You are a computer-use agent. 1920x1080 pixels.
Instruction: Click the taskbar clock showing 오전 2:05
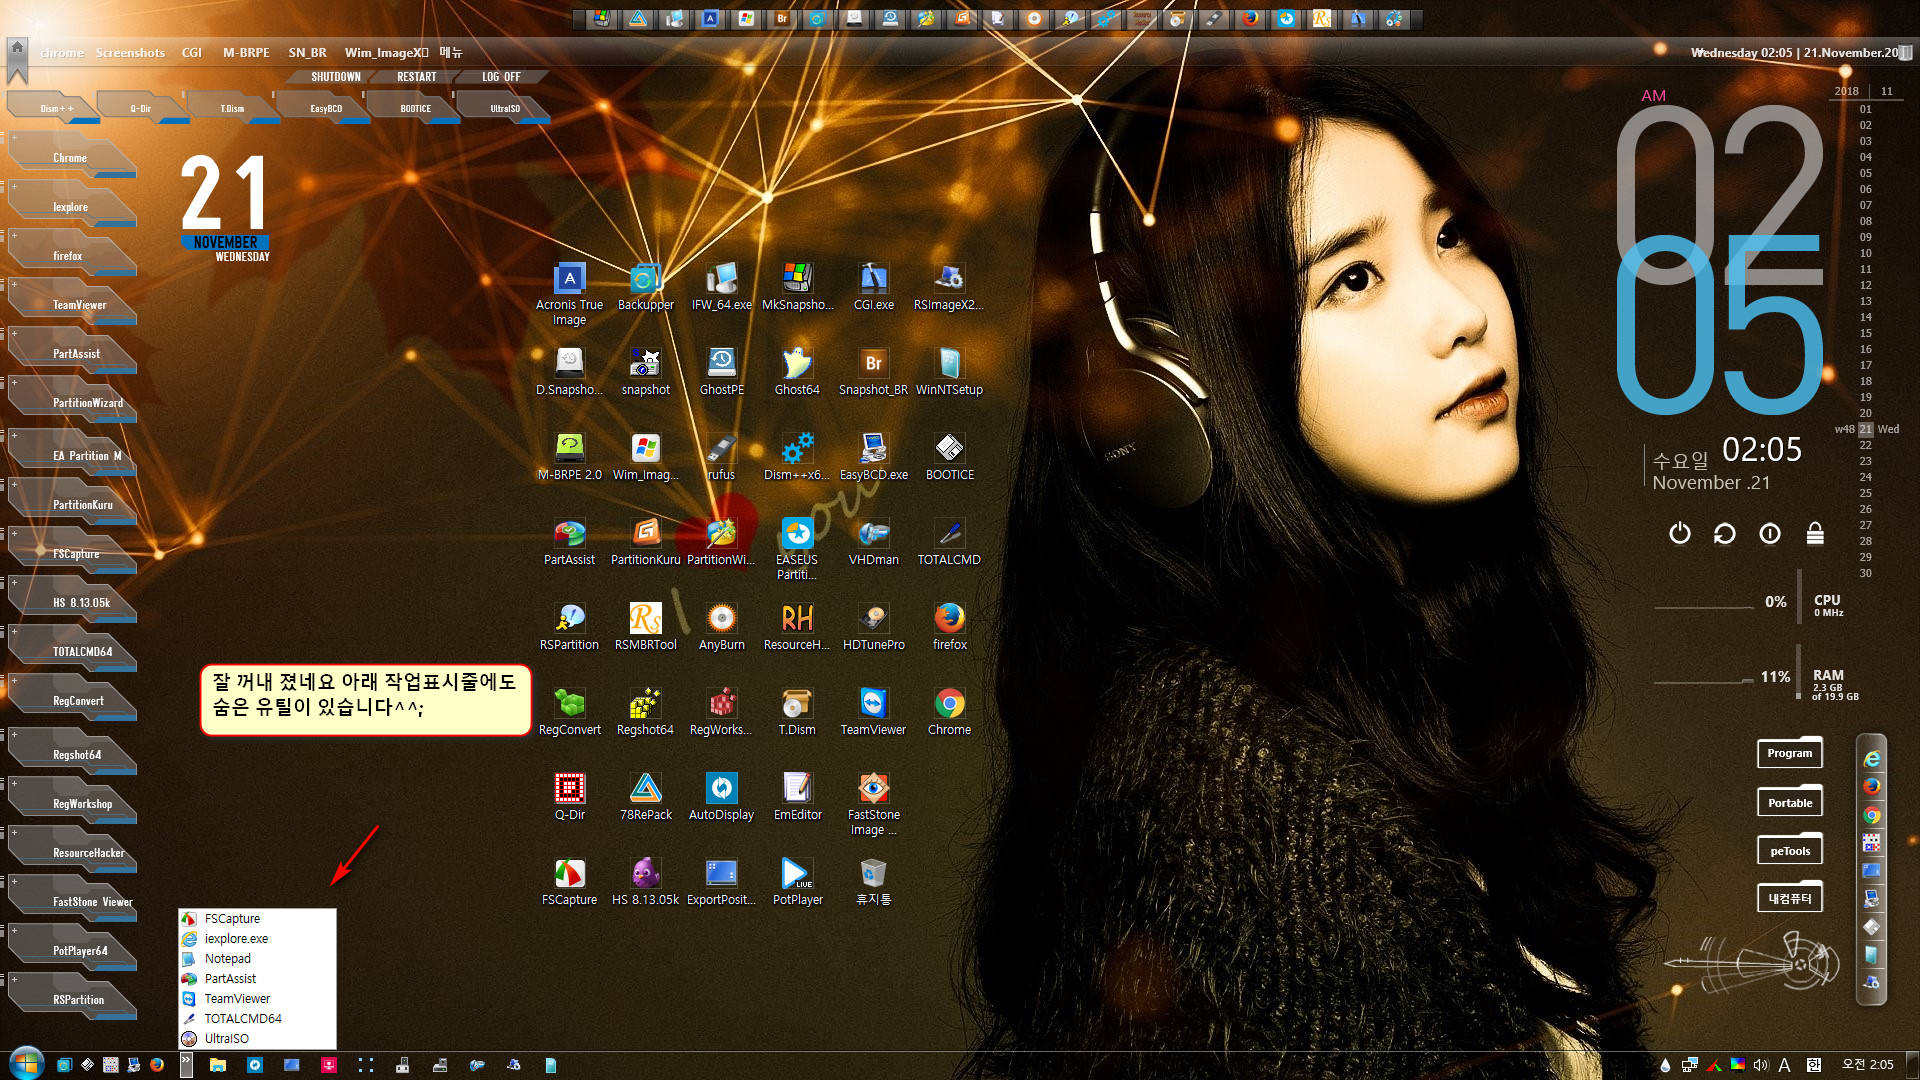tap(1867, 1065)
